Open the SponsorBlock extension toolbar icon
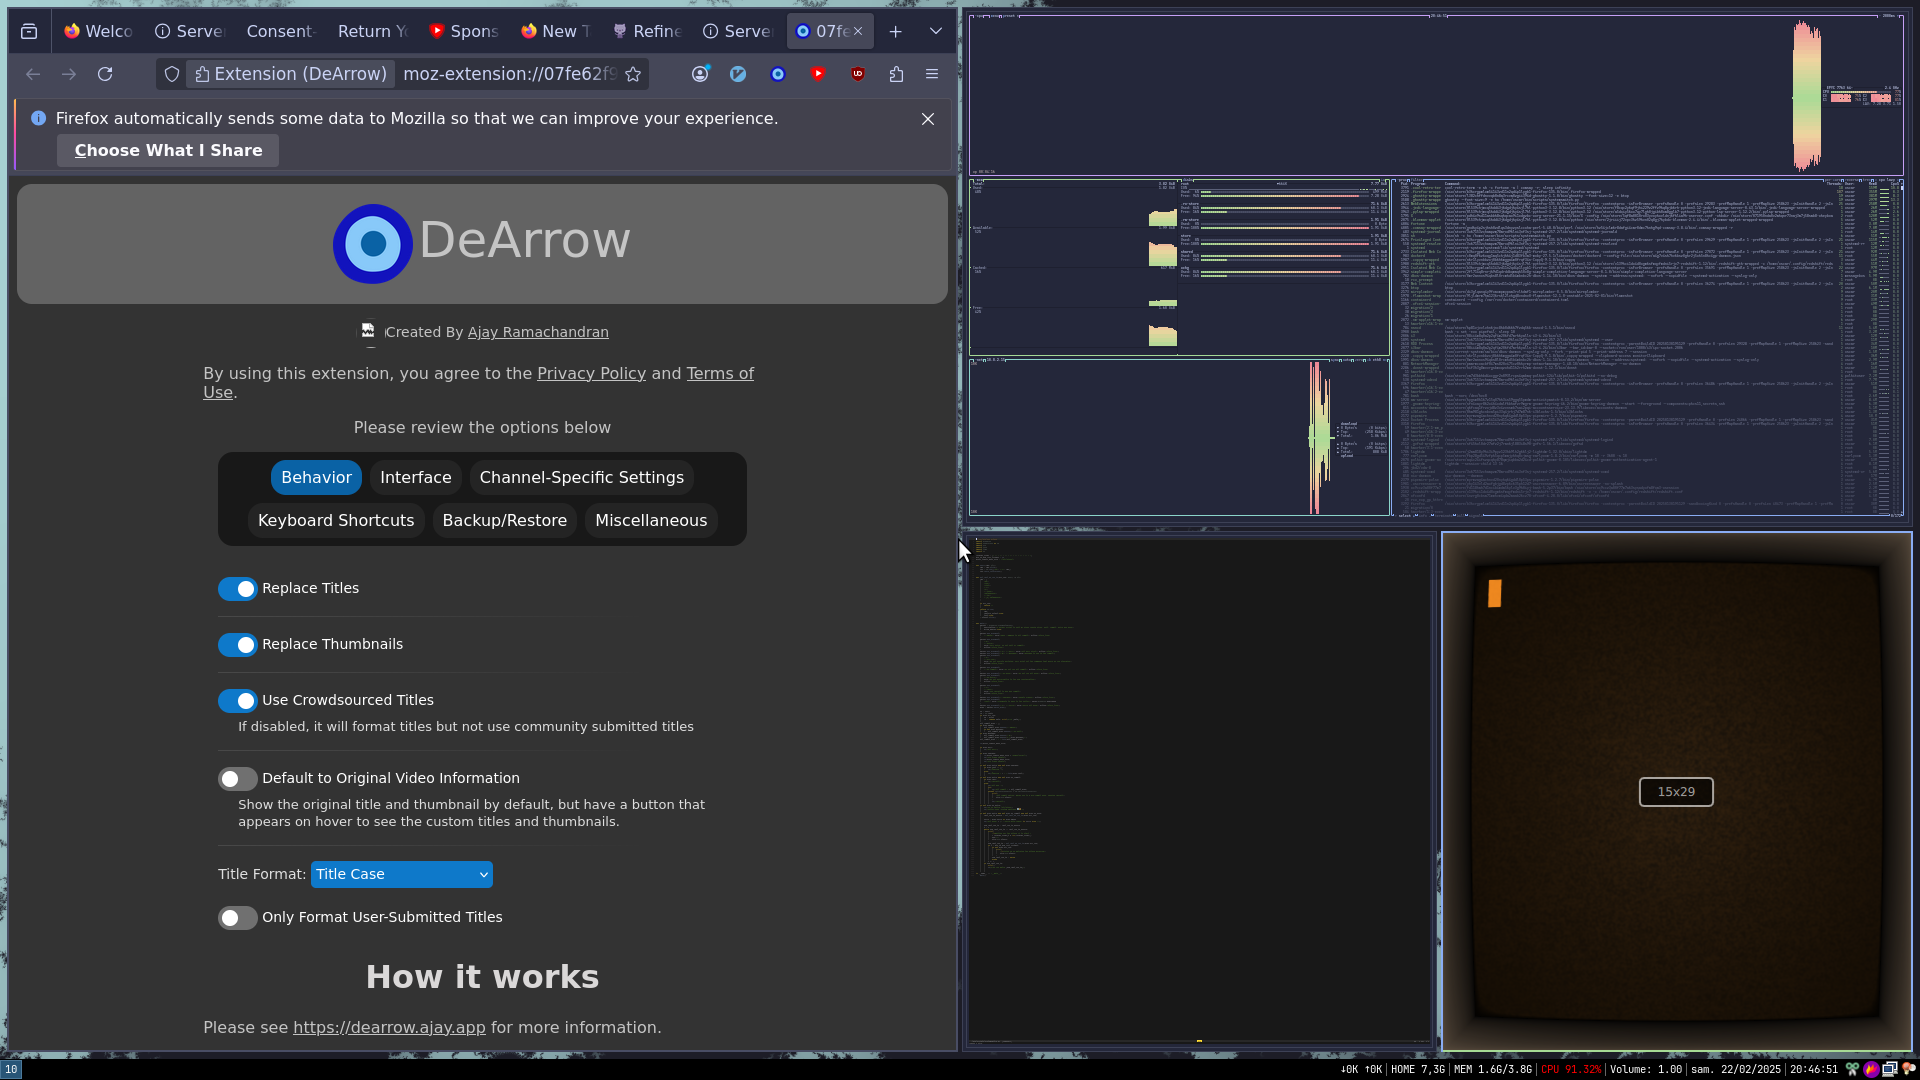The height and width of the screenshot is (1080, 1920). [x=818, y=74]
